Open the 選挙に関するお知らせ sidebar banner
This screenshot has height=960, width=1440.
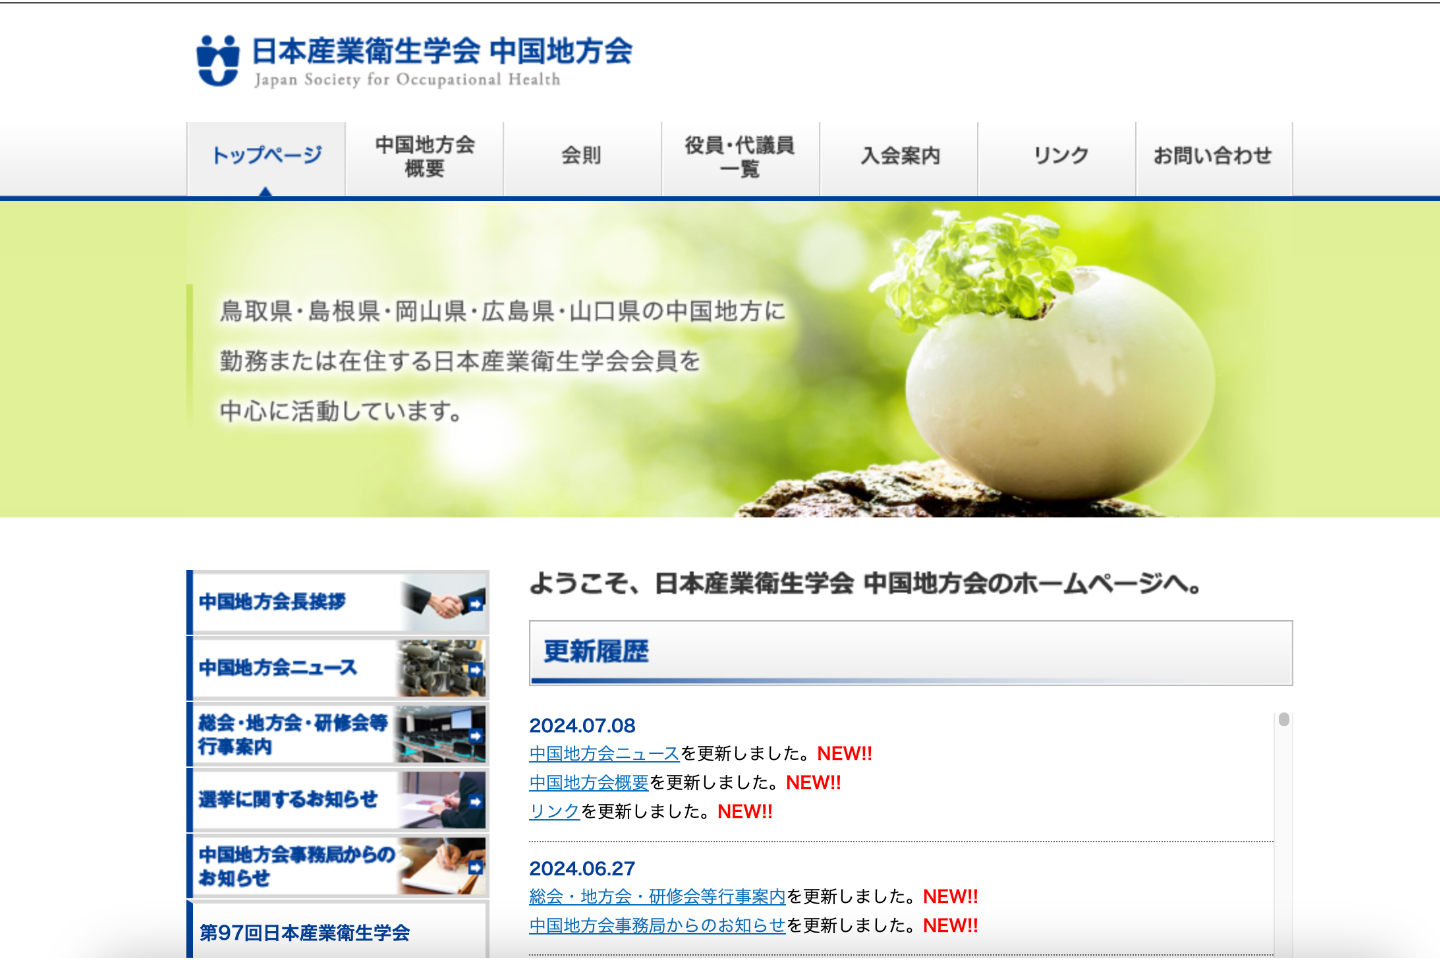(x=338, y=800)
